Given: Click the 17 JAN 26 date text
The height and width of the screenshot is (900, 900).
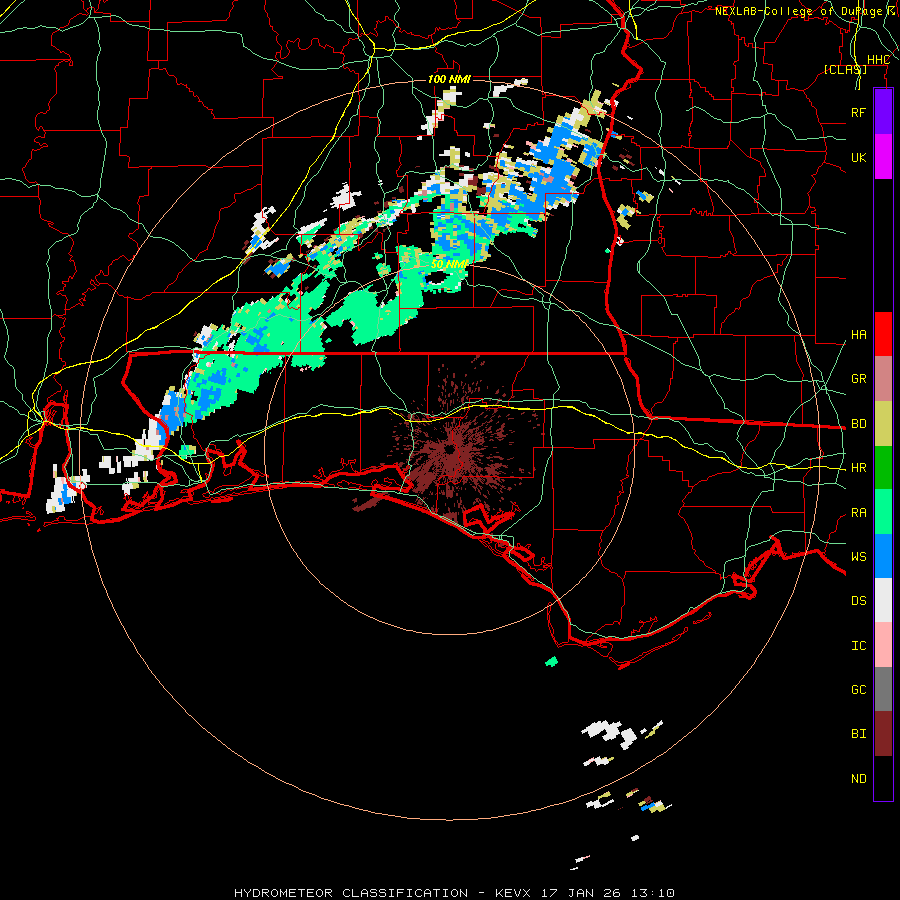Looking at the screenshot, I should point(583,893).
